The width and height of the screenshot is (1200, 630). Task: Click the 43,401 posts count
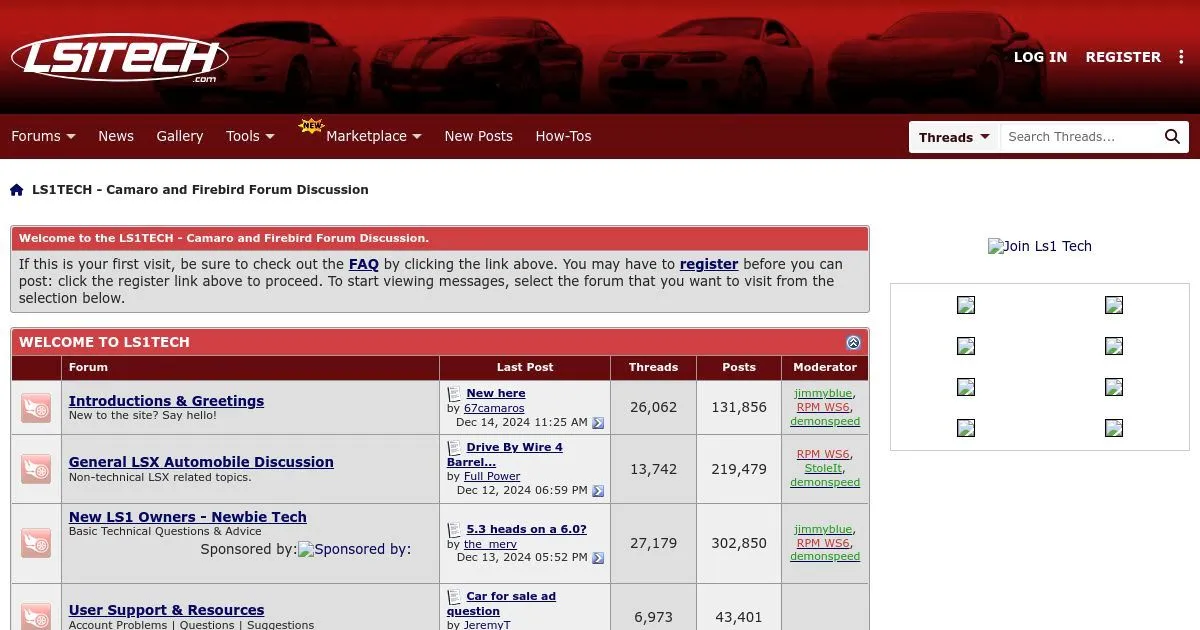click(739, 617)
